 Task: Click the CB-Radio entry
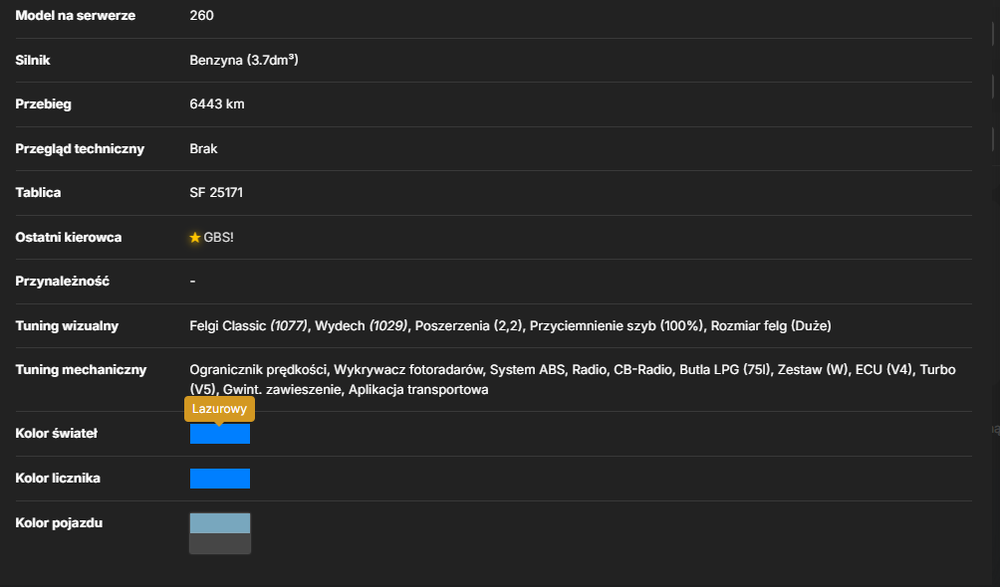click(642, 370)
